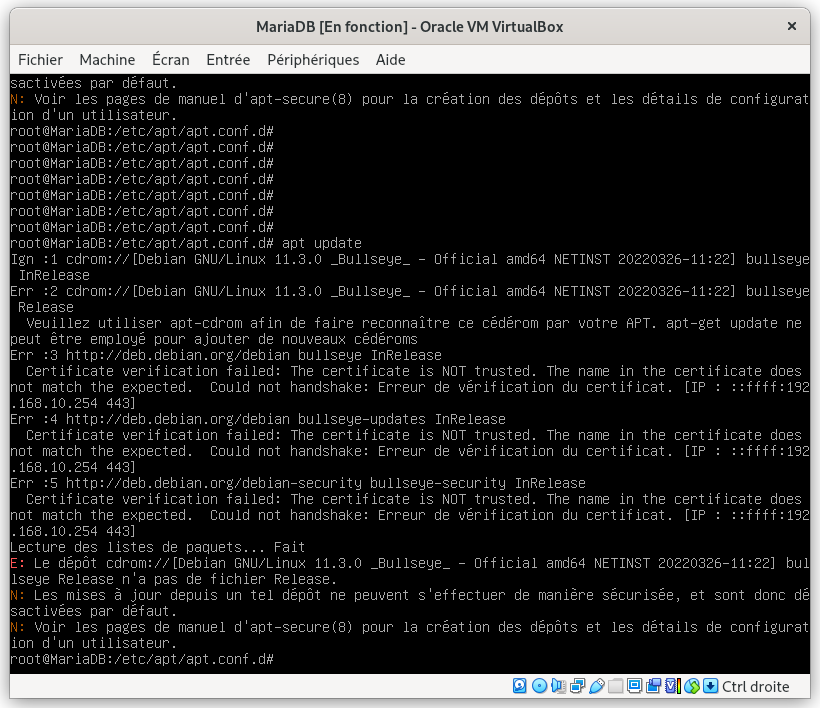Click the 'apt update' command text
This screenshot has height=708, width=820.
pos(322,243)
